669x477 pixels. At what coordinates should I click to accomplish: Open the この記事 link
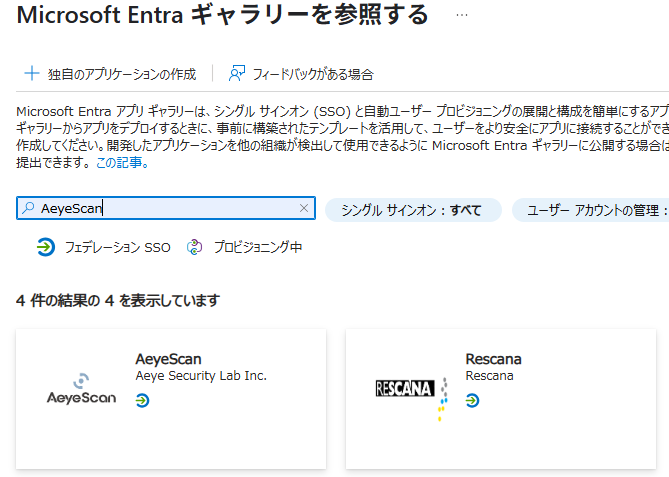(122, 163)
